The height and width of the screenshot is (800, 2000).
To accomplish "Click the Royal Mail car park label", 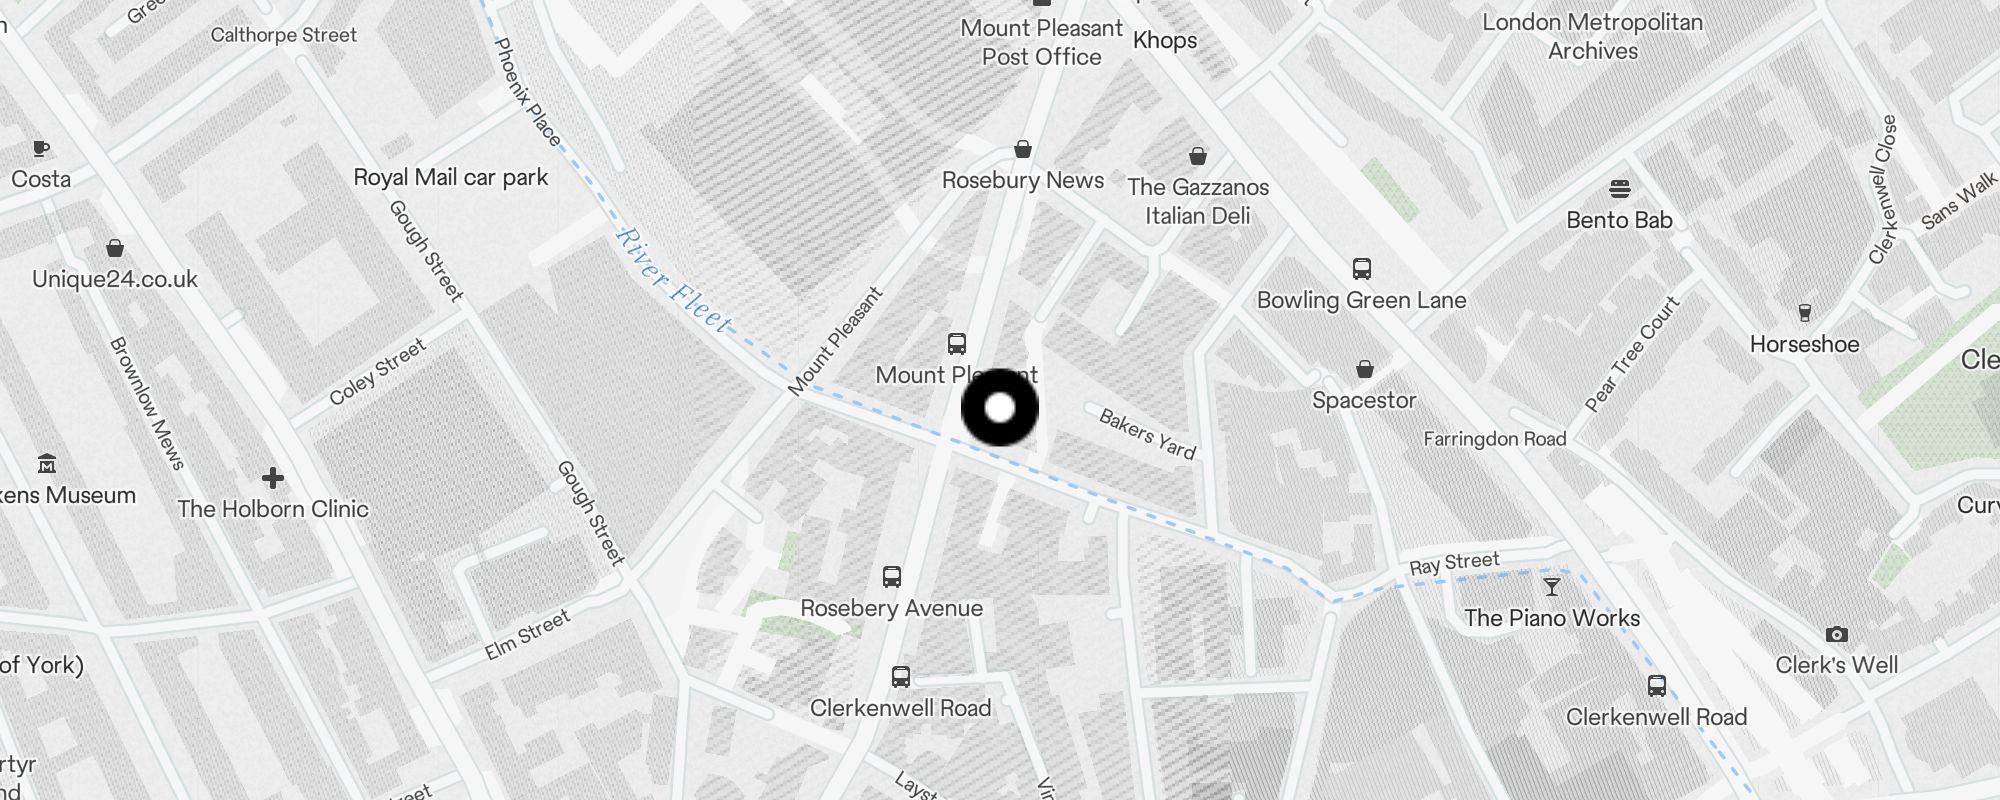I will (x=451, y=177).
